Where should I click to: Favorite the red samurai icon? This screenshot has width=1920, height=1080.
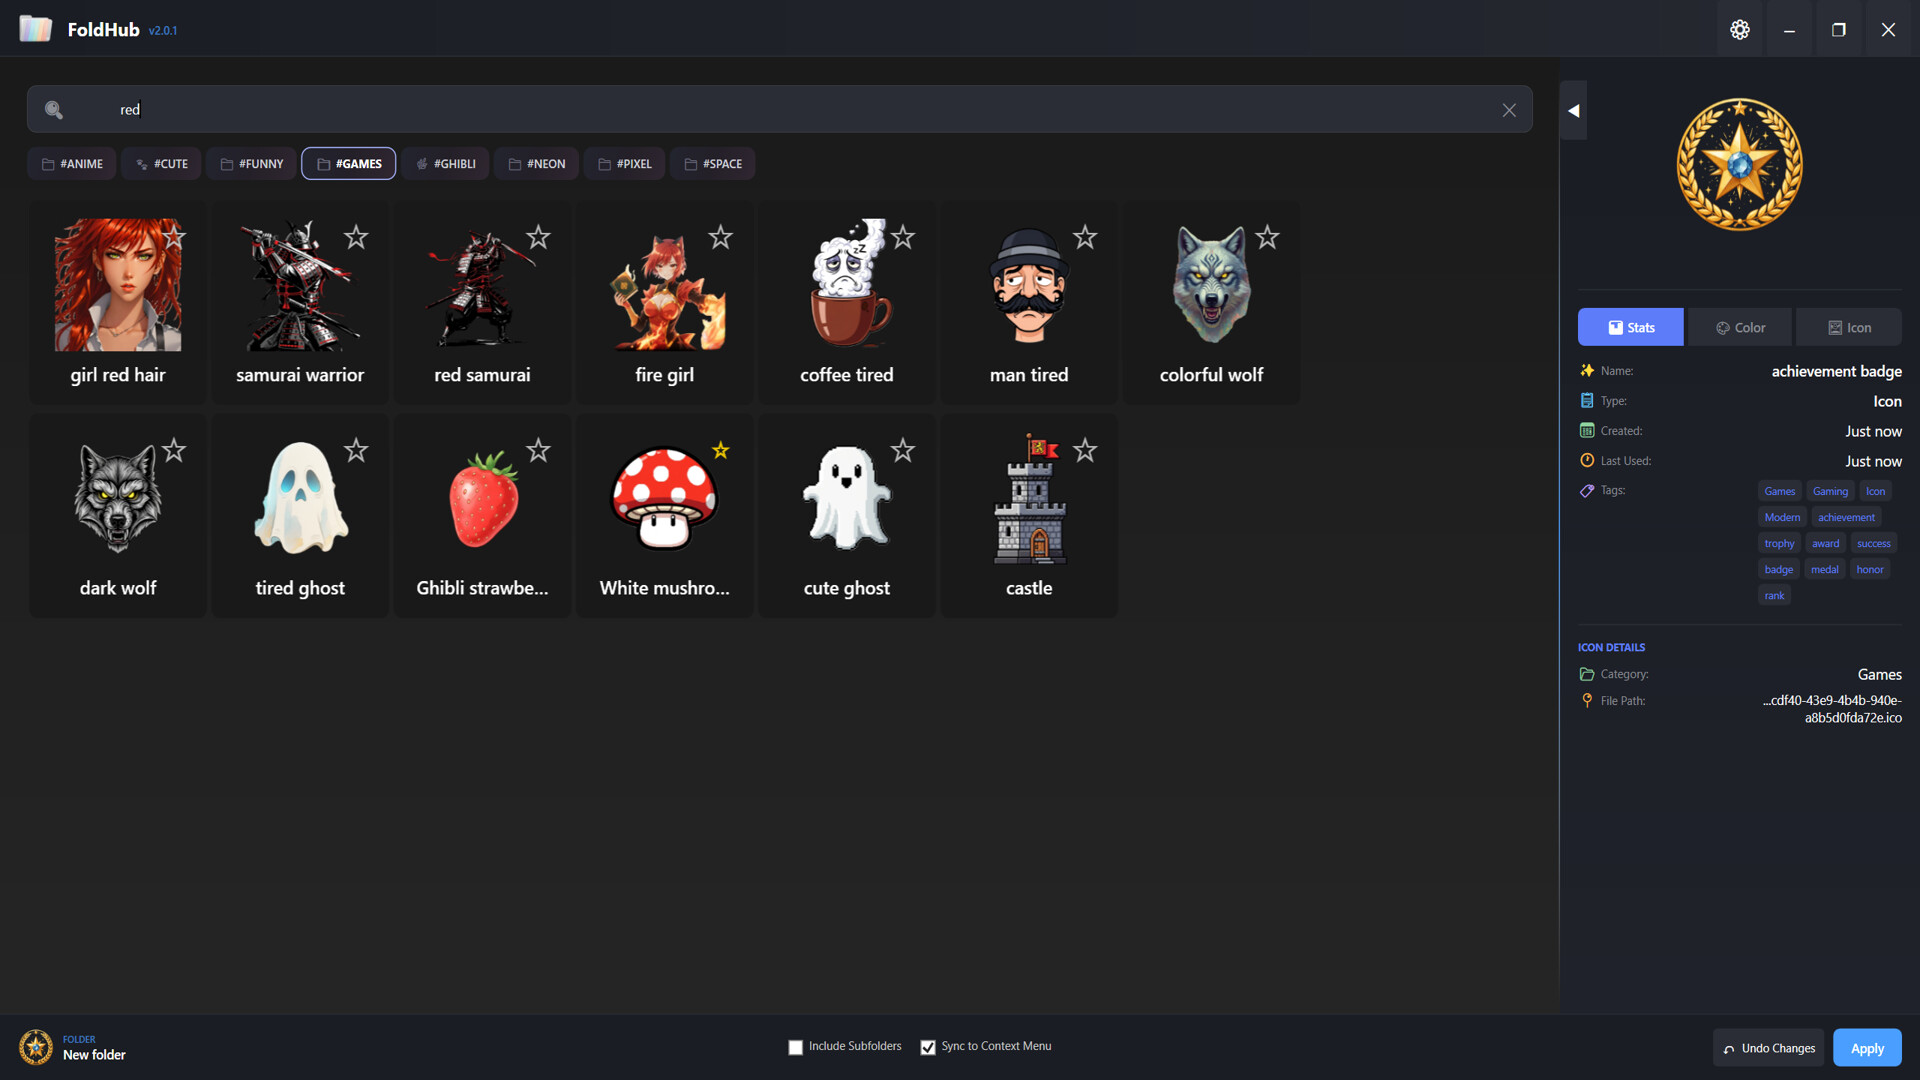click(x=538, y=238)
